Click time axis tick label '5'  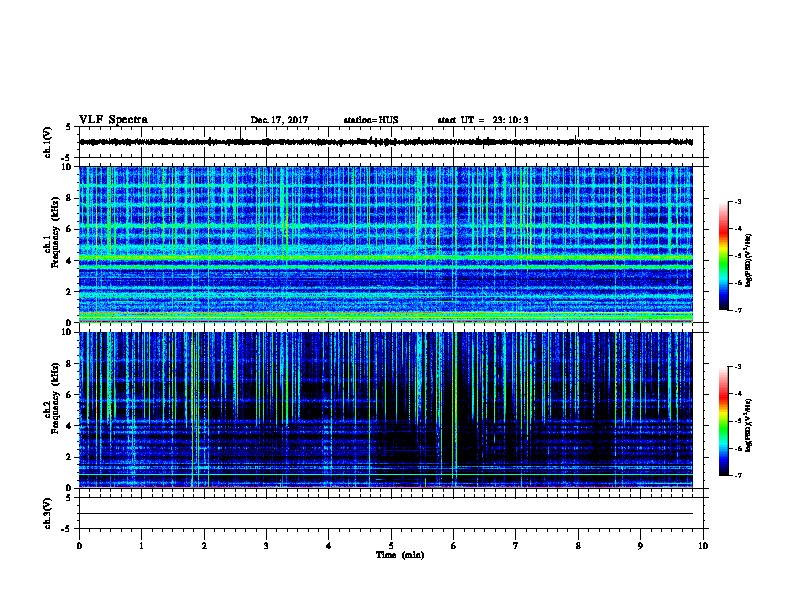391,546
